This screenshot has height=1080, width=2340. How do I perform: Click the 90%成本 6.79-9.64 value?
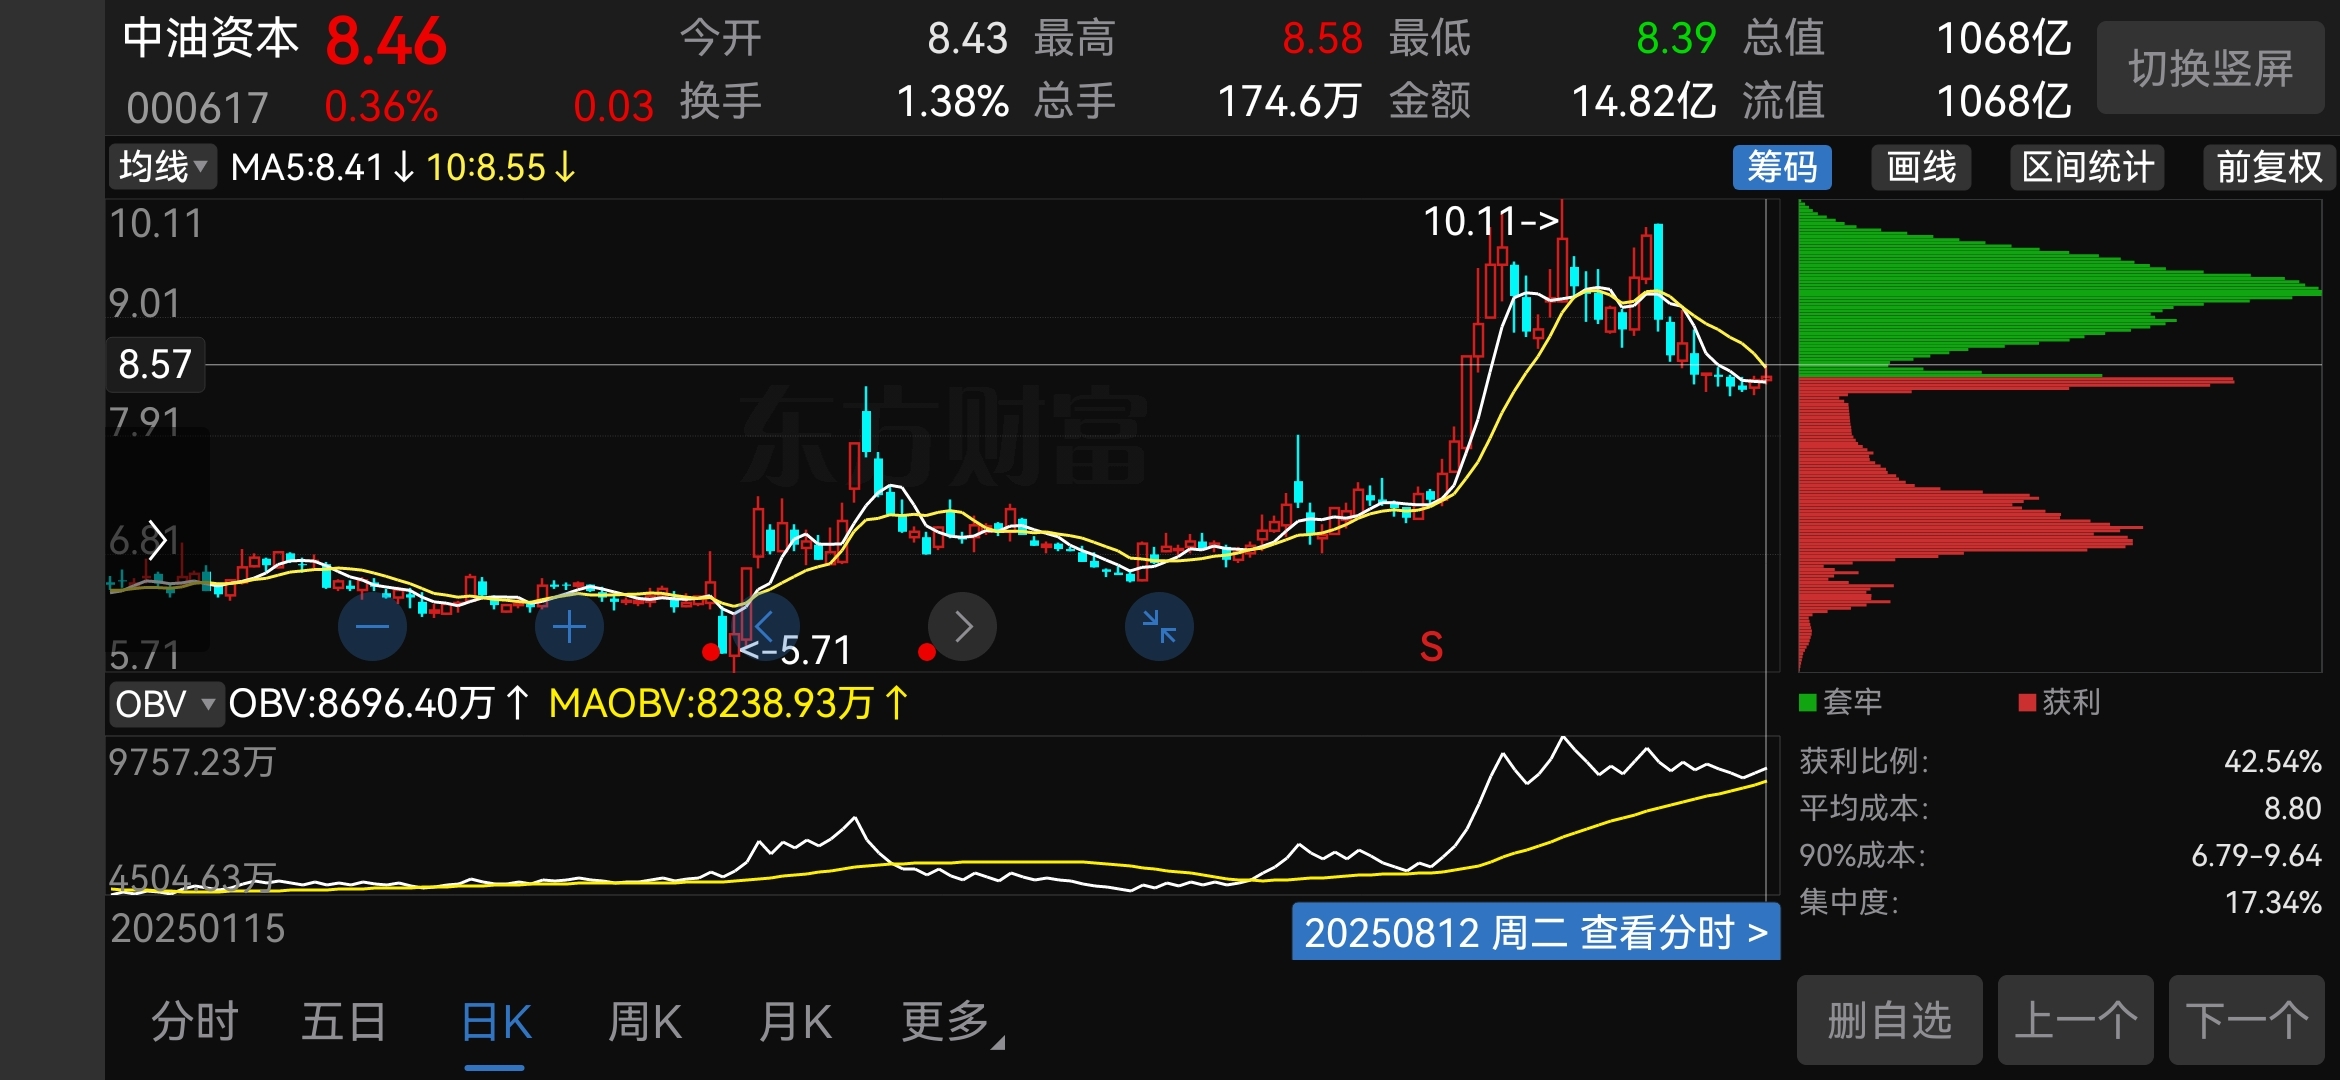coord(2256,855)
